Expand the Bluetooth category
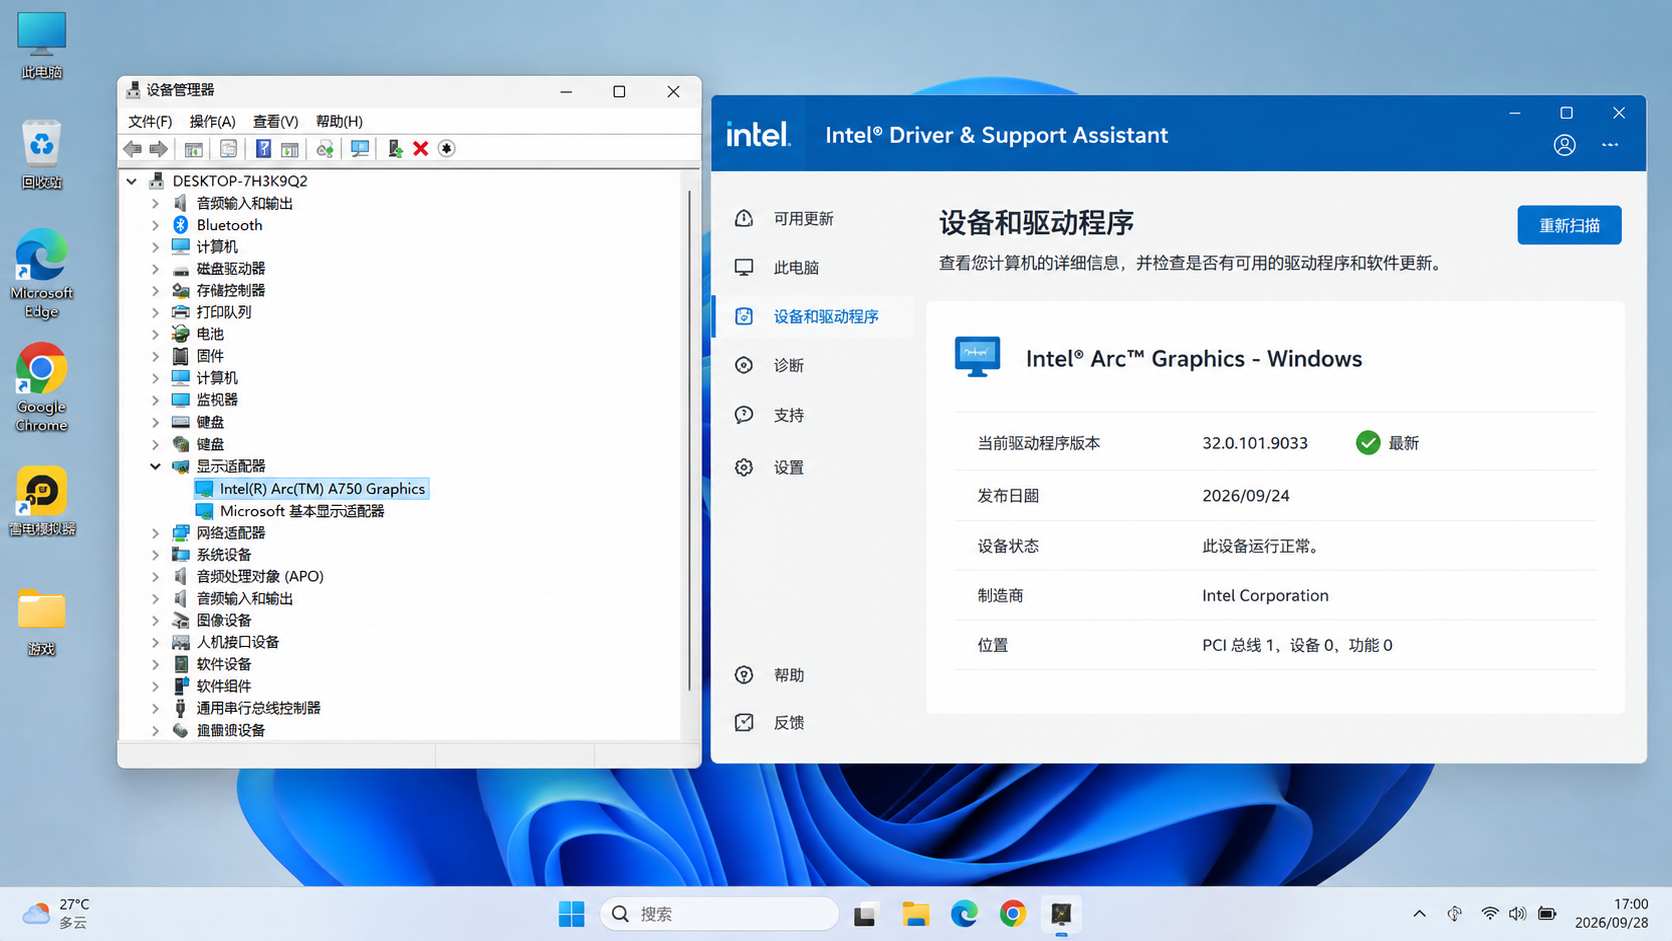 tap(155, 225)
